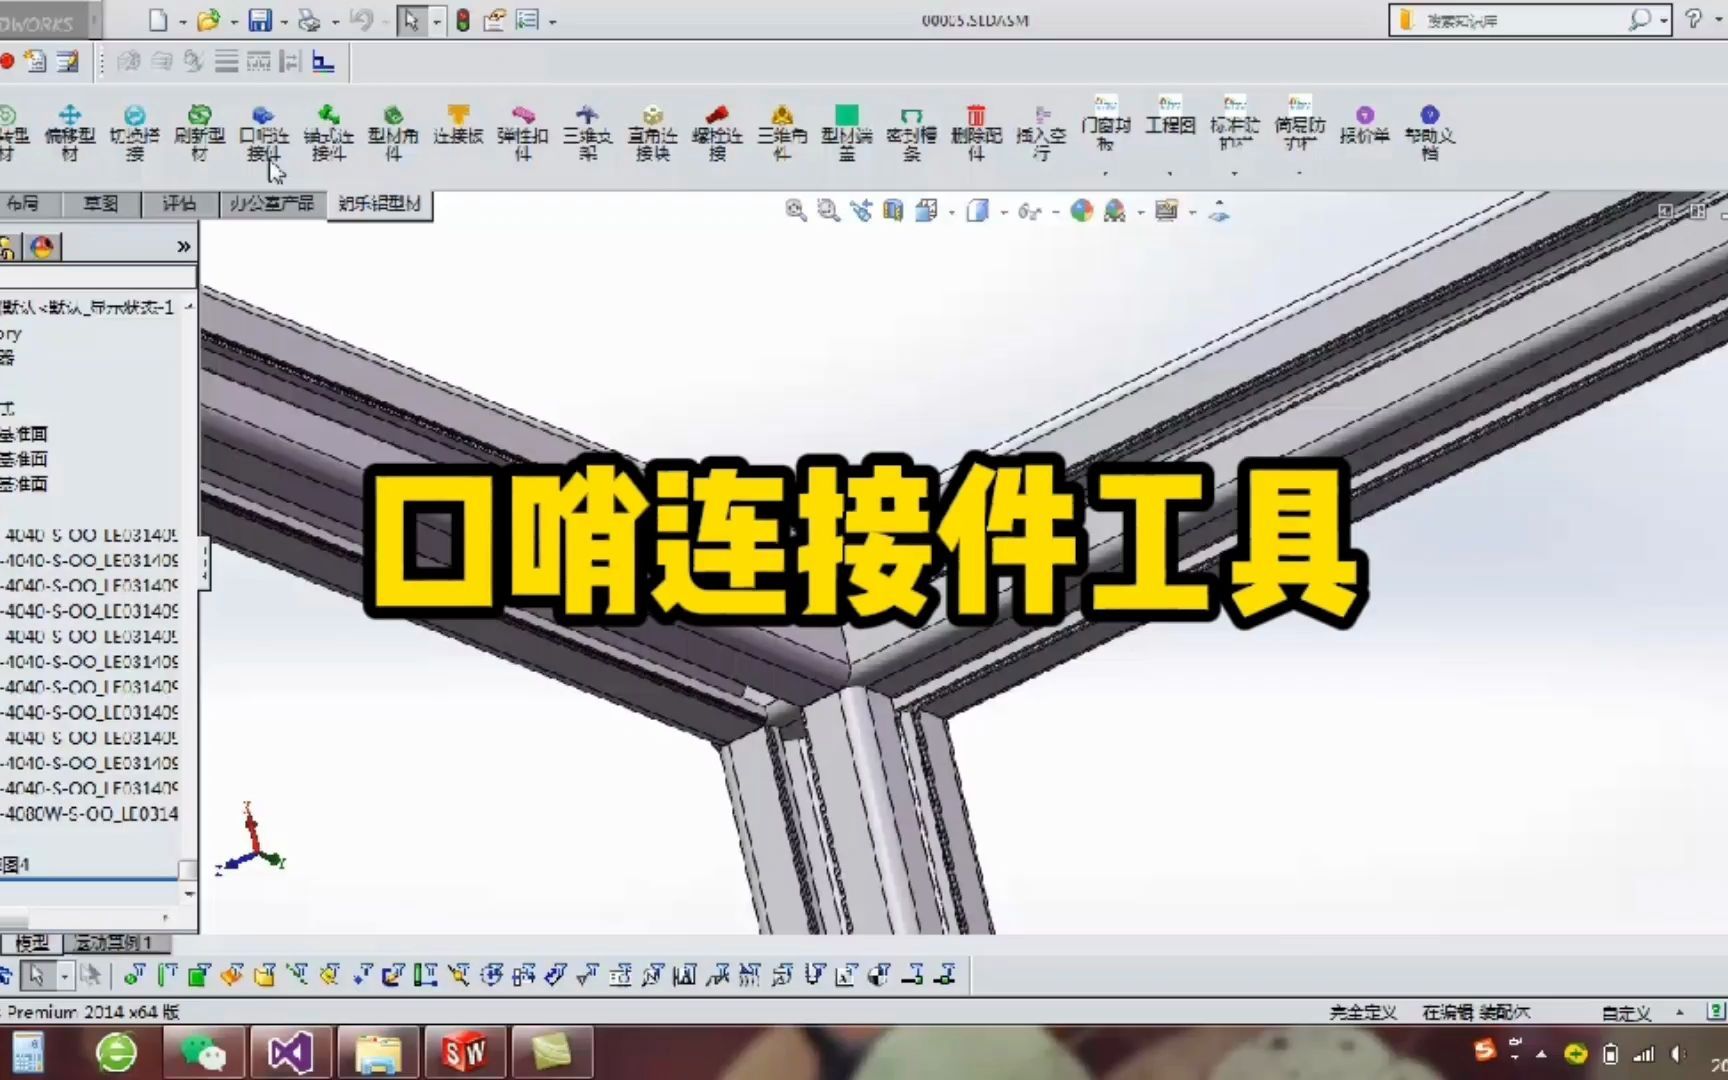Open dropdown arrow beside the Save icon
Image resolution: width=1728 pixels, height=1080 pixels.
click(x=284, y=21)
